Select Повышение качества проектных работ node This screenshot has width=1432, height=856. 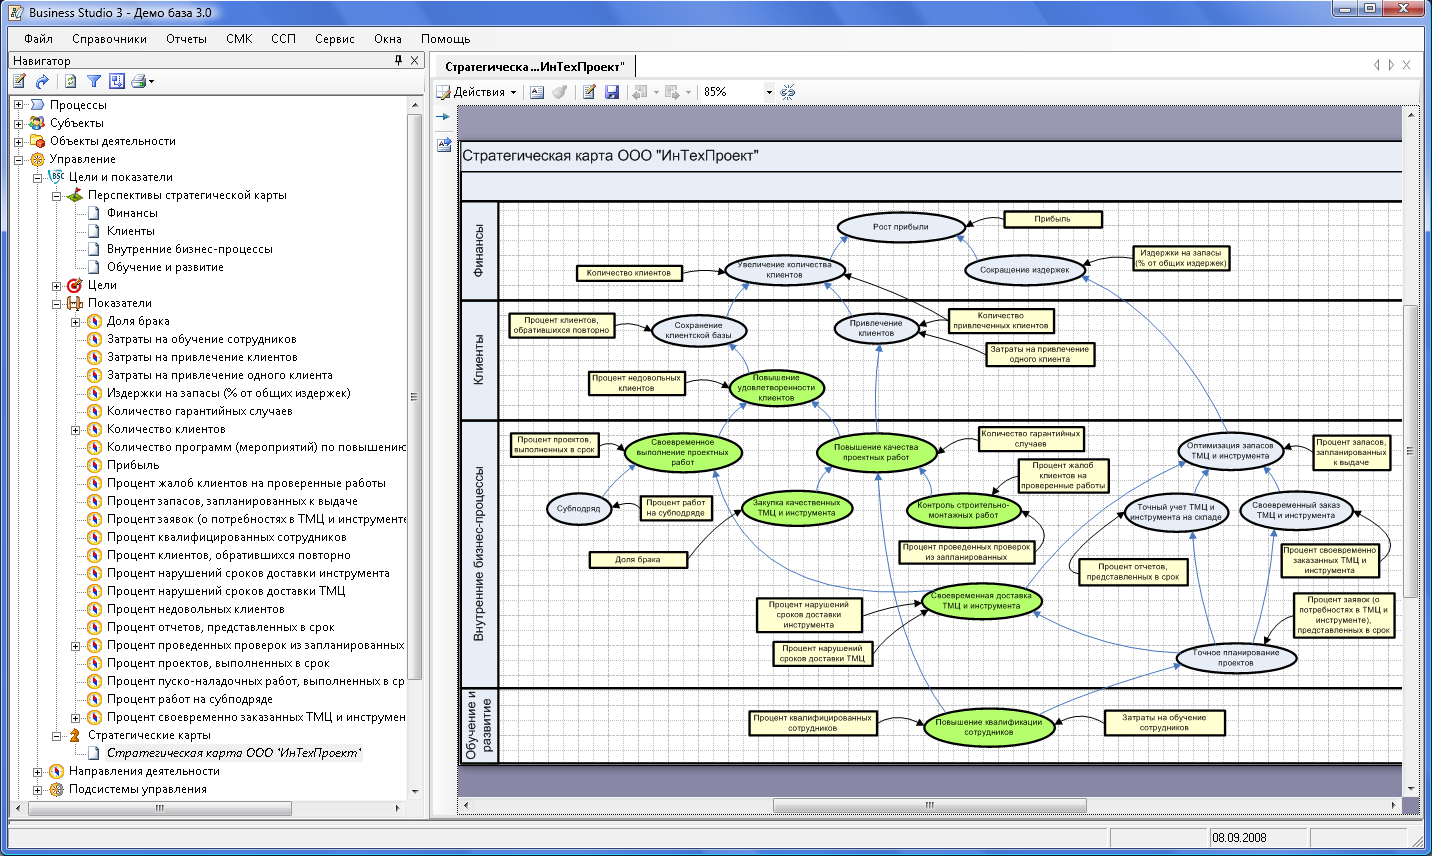tap(876, 453)
